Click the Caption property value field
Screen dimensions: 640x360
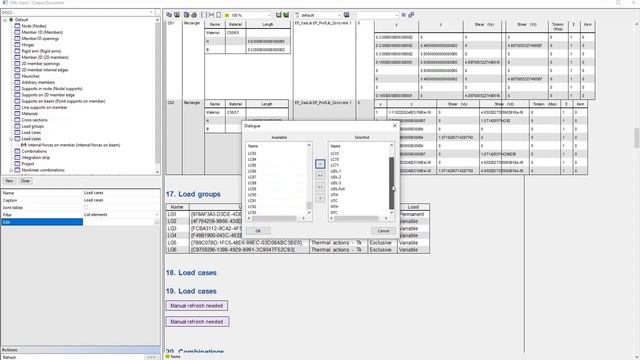coord(121,200)
